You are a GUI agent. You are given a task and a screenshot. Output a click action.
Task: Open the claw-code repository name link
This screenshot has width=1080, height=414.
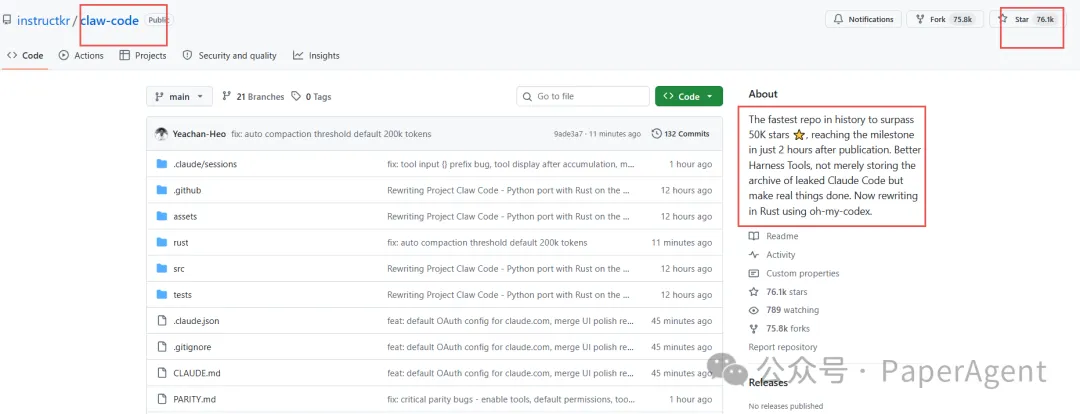point(110,20)
